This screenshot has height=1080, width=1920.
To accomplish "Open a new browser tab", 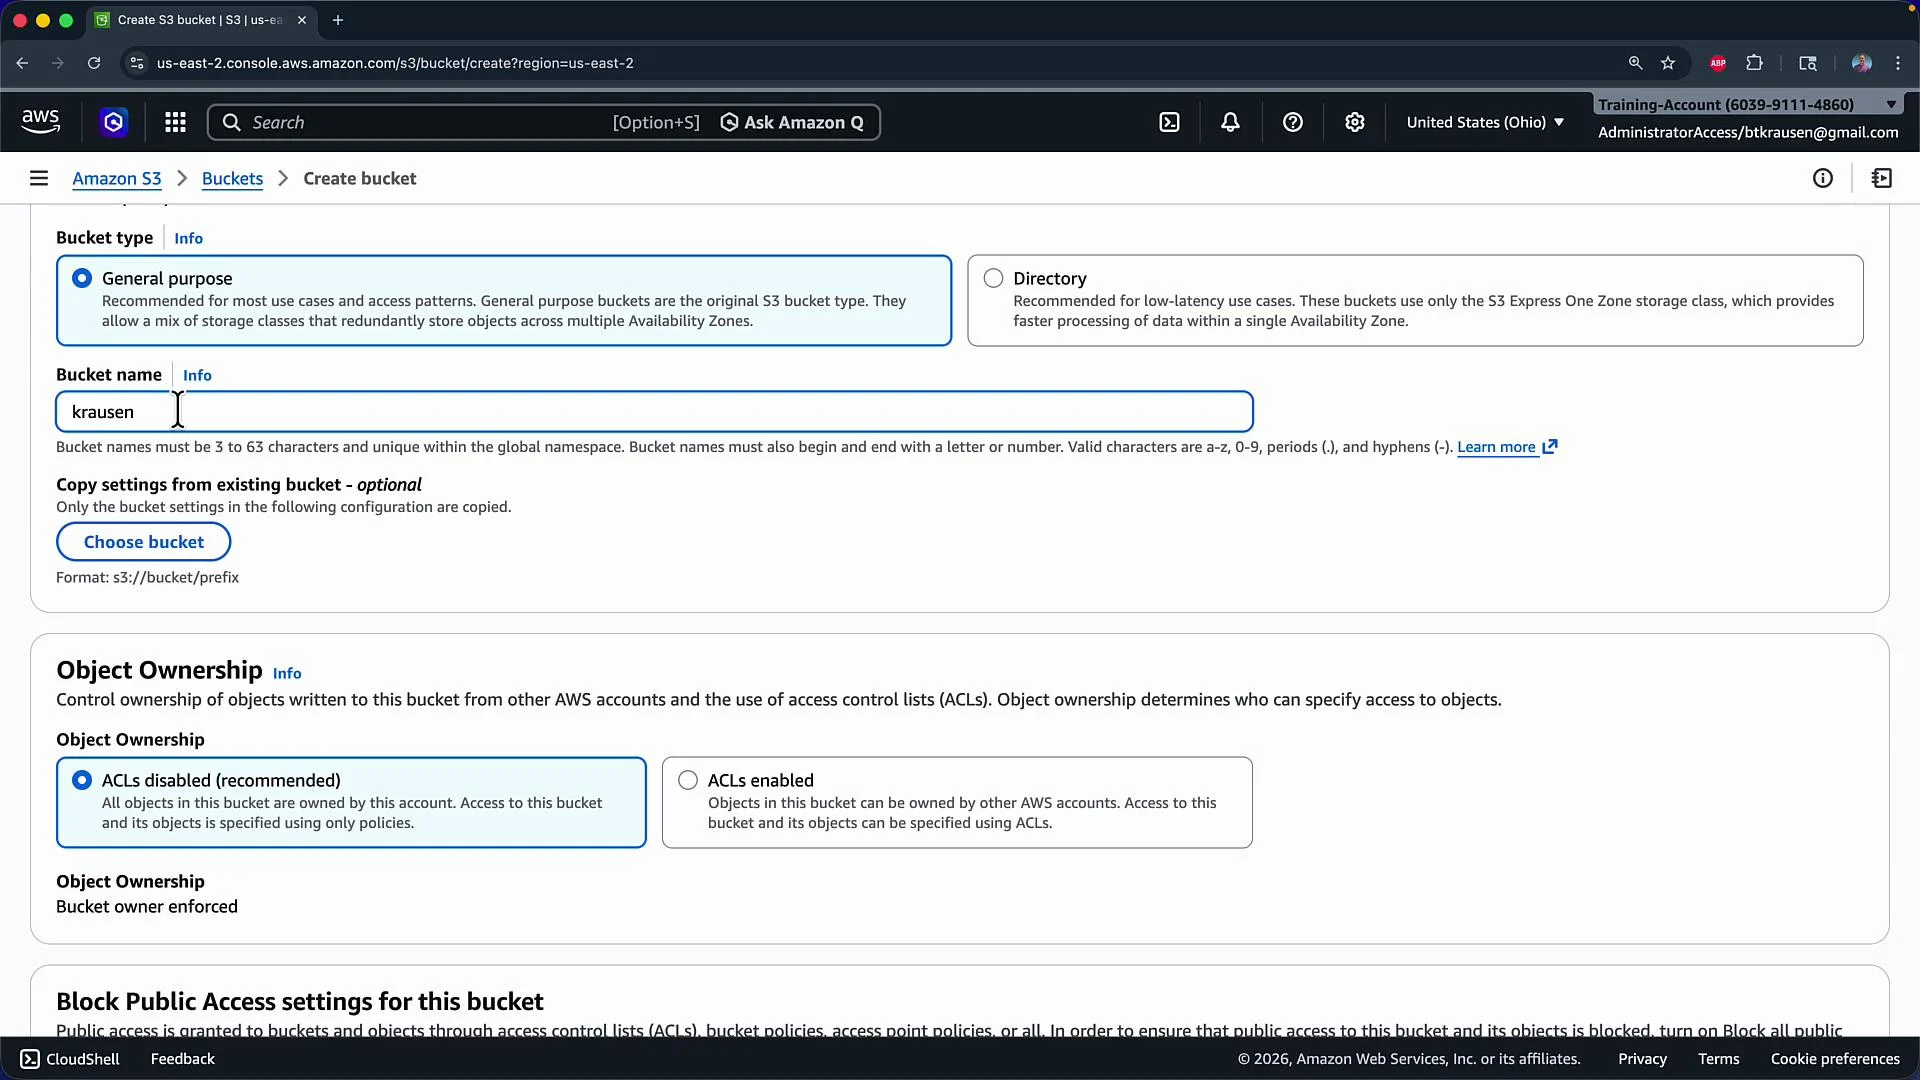I will tap(338, 20).
